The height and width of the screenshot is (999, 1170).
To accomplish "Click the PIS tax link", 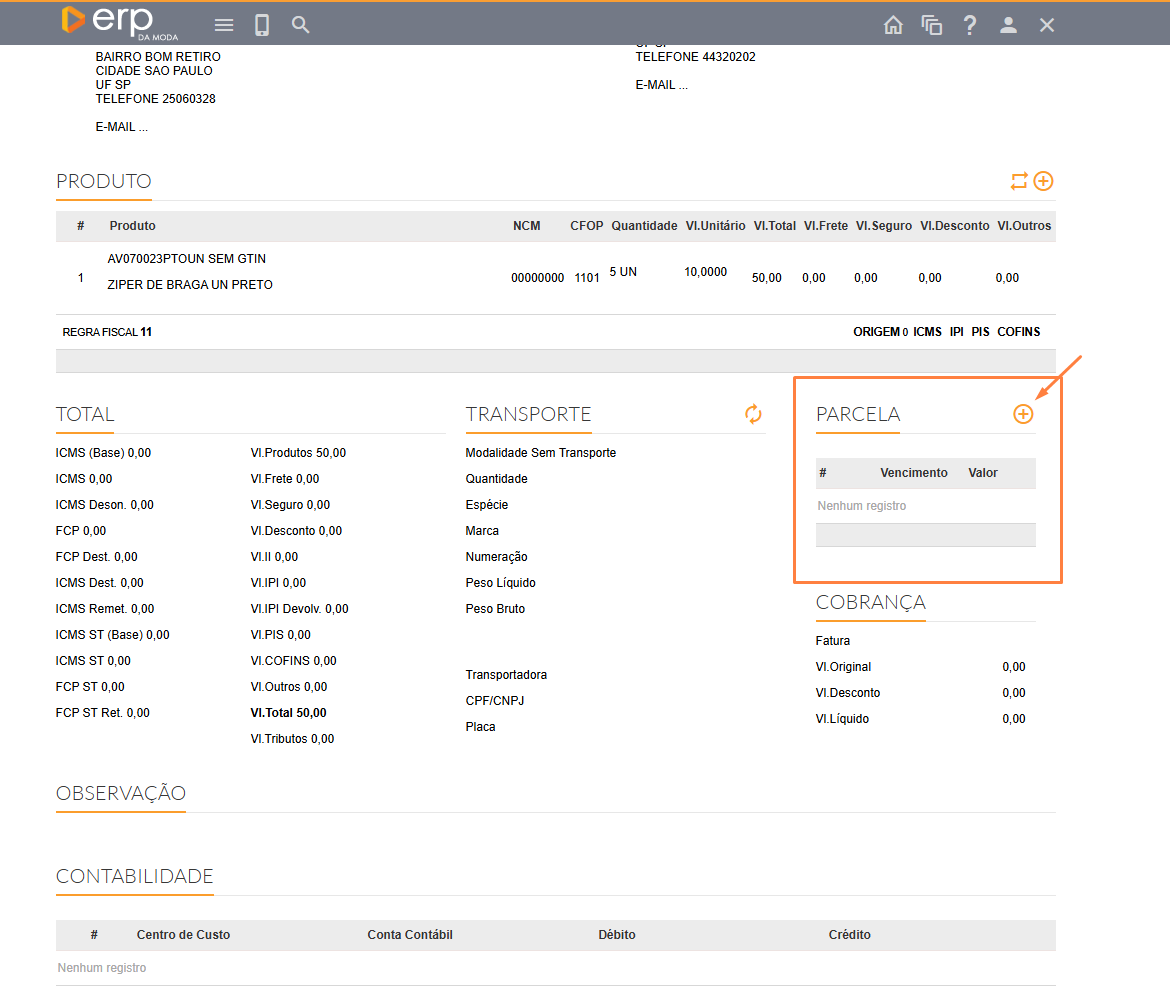I will (980, 332).
